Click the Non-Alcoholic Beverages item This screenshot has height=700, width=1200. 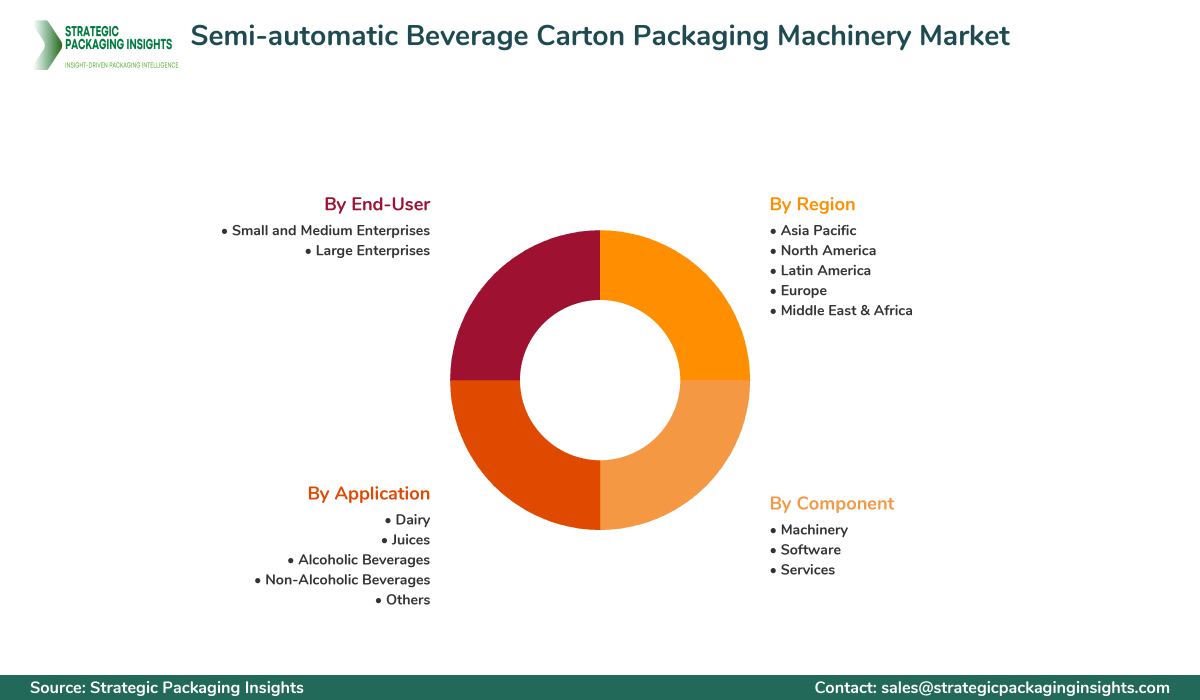coord(347,579)
